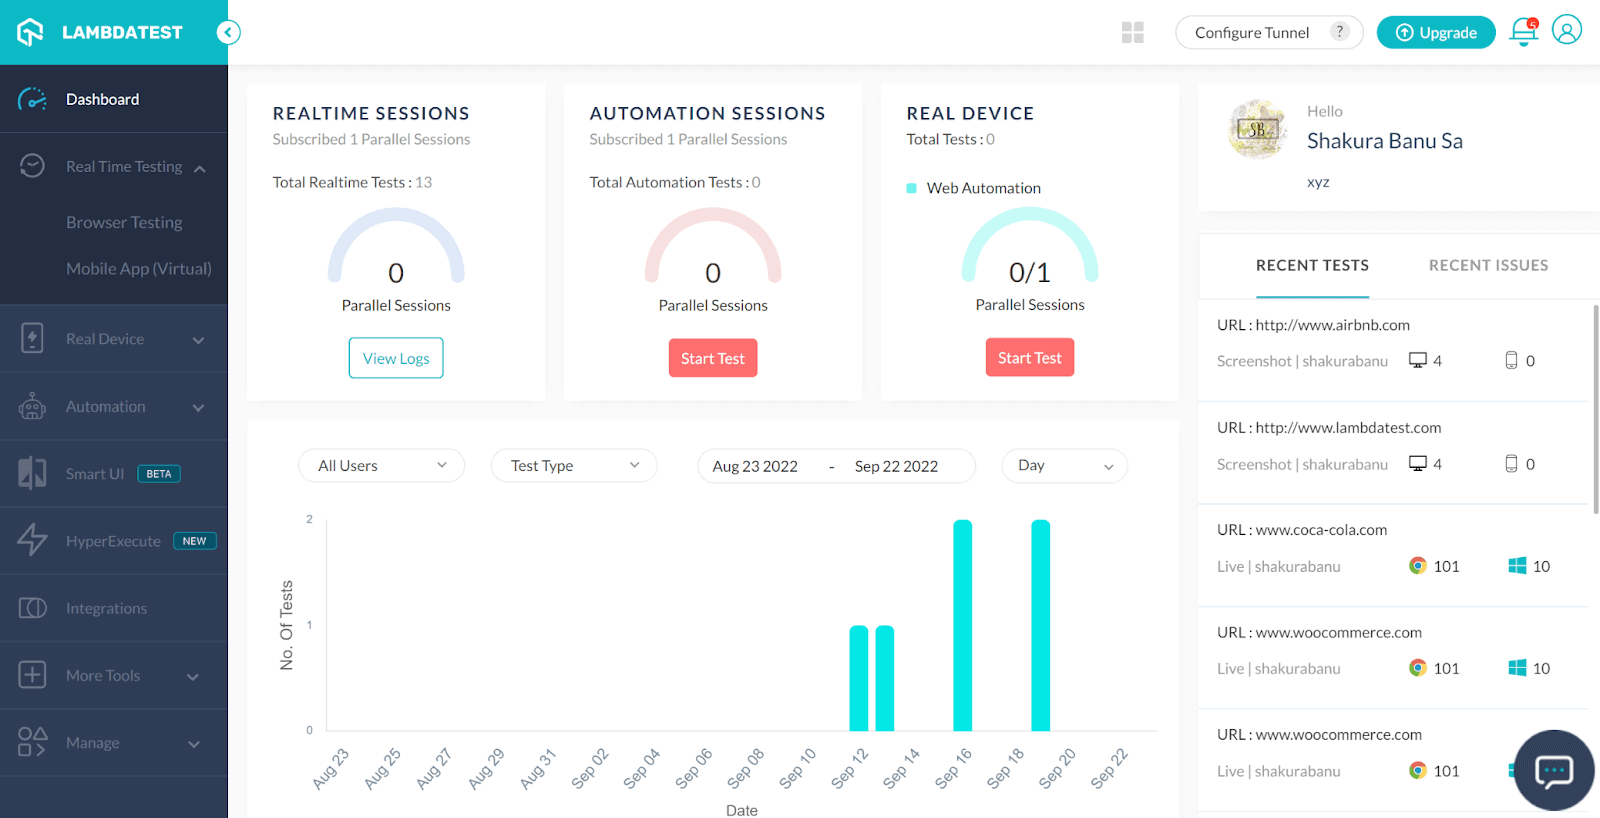Open the Day granularity dropdown

click(x=1064, y=466)
